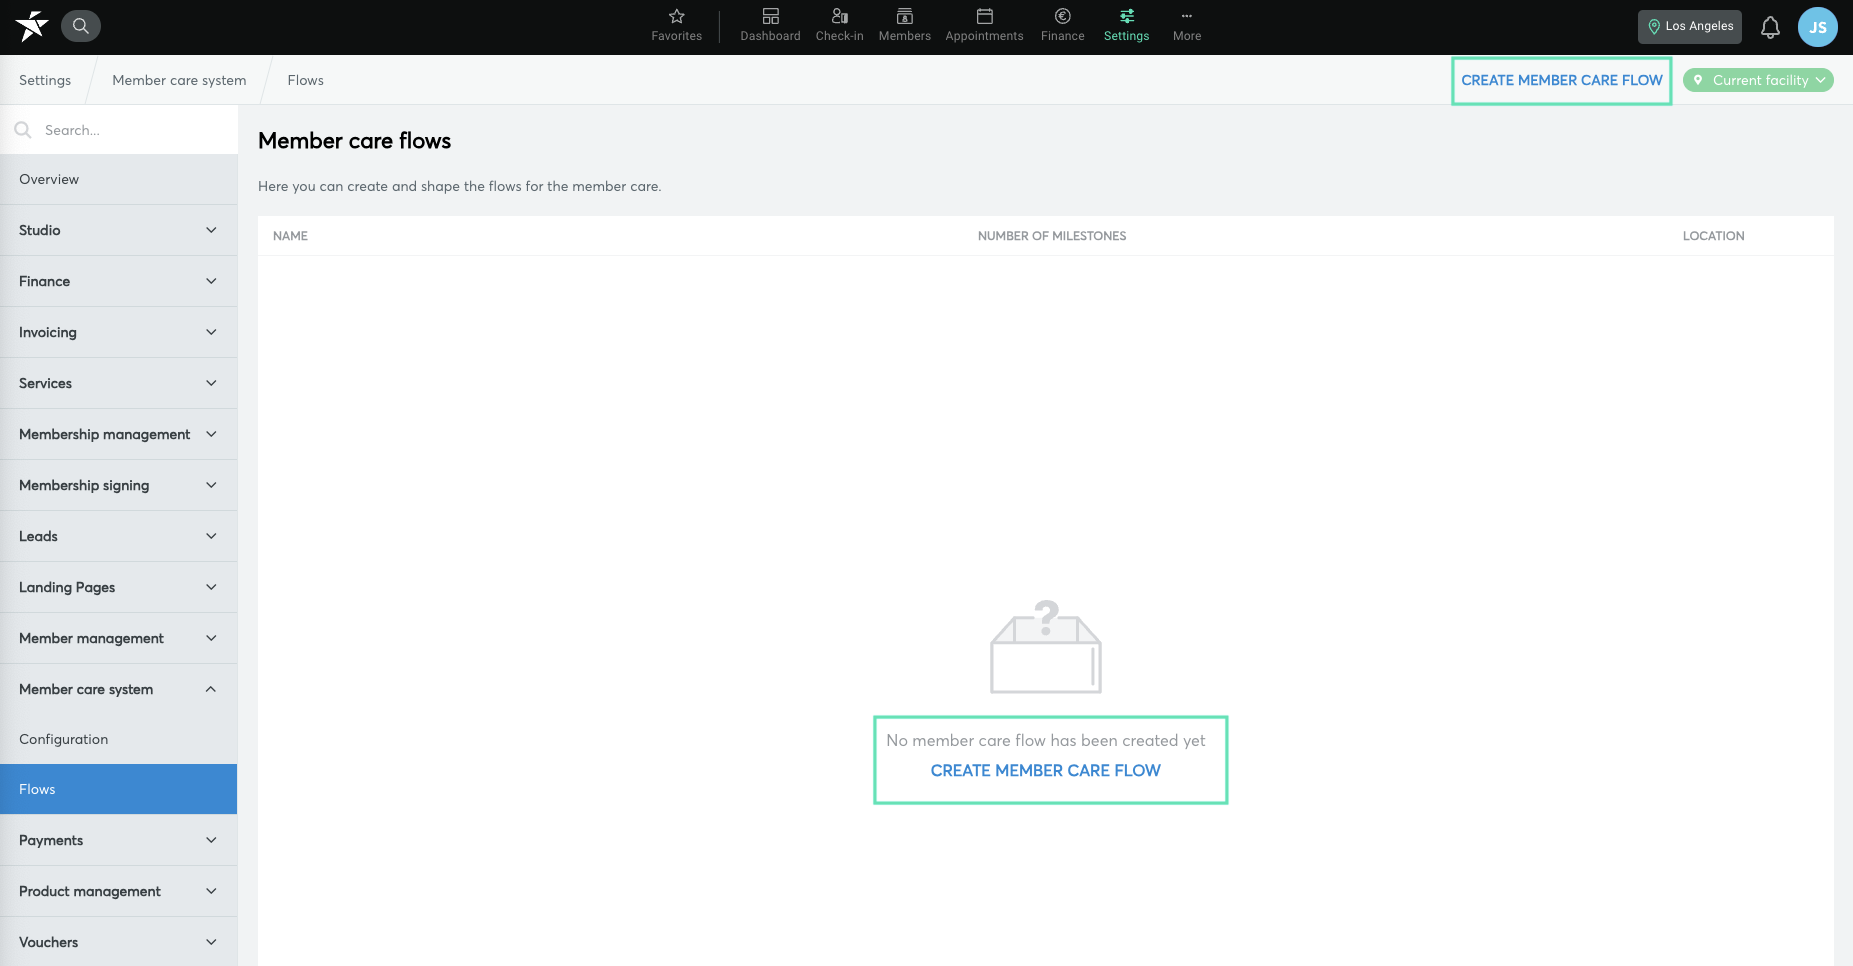
Task: Click CREATE MEMBER CARE FLOW link under empty state
Action: point(1046,771)
